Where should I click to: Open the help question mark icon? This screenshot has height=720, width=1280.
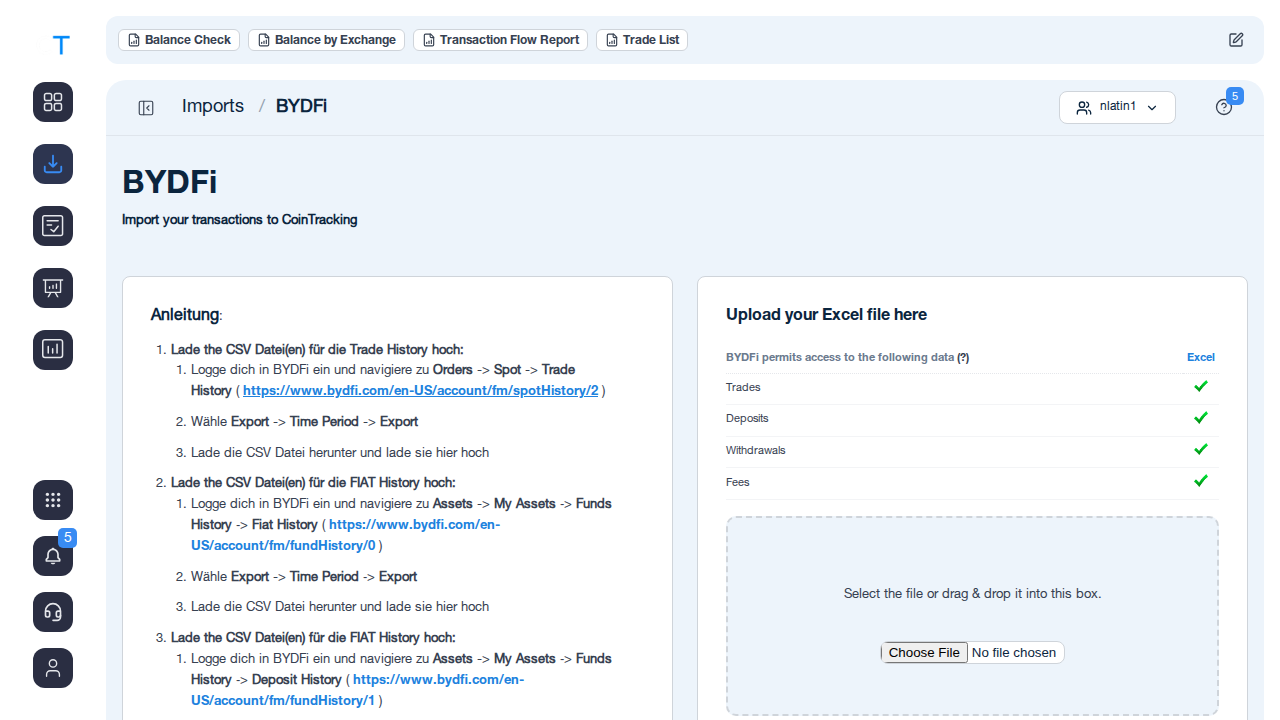(1224, 107)
